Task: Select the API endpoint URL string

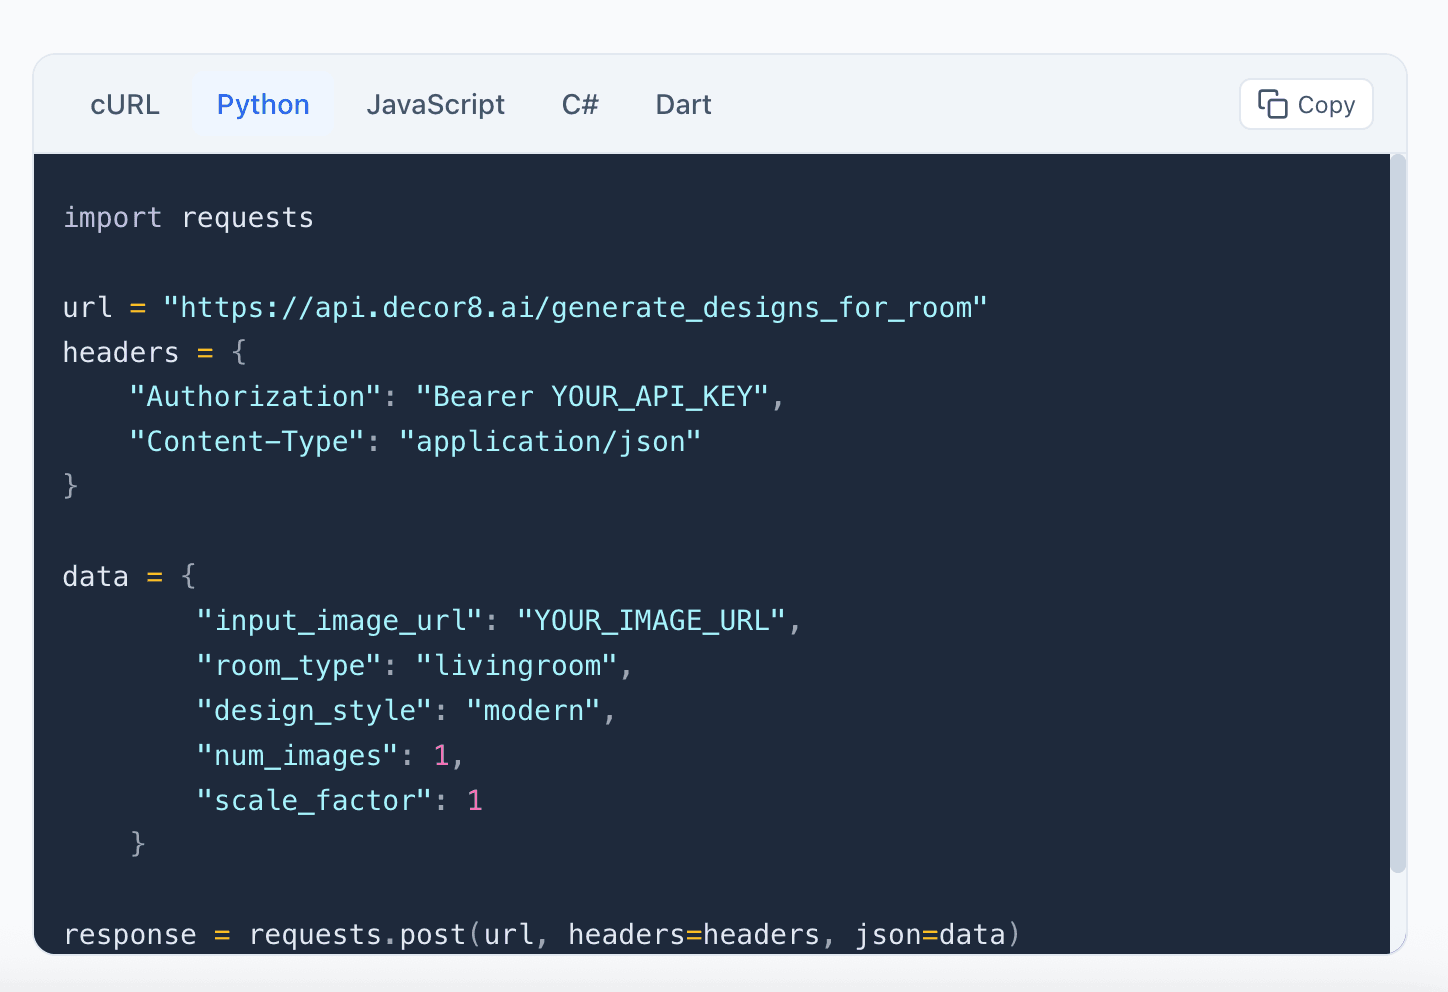Action: (576, 307)
